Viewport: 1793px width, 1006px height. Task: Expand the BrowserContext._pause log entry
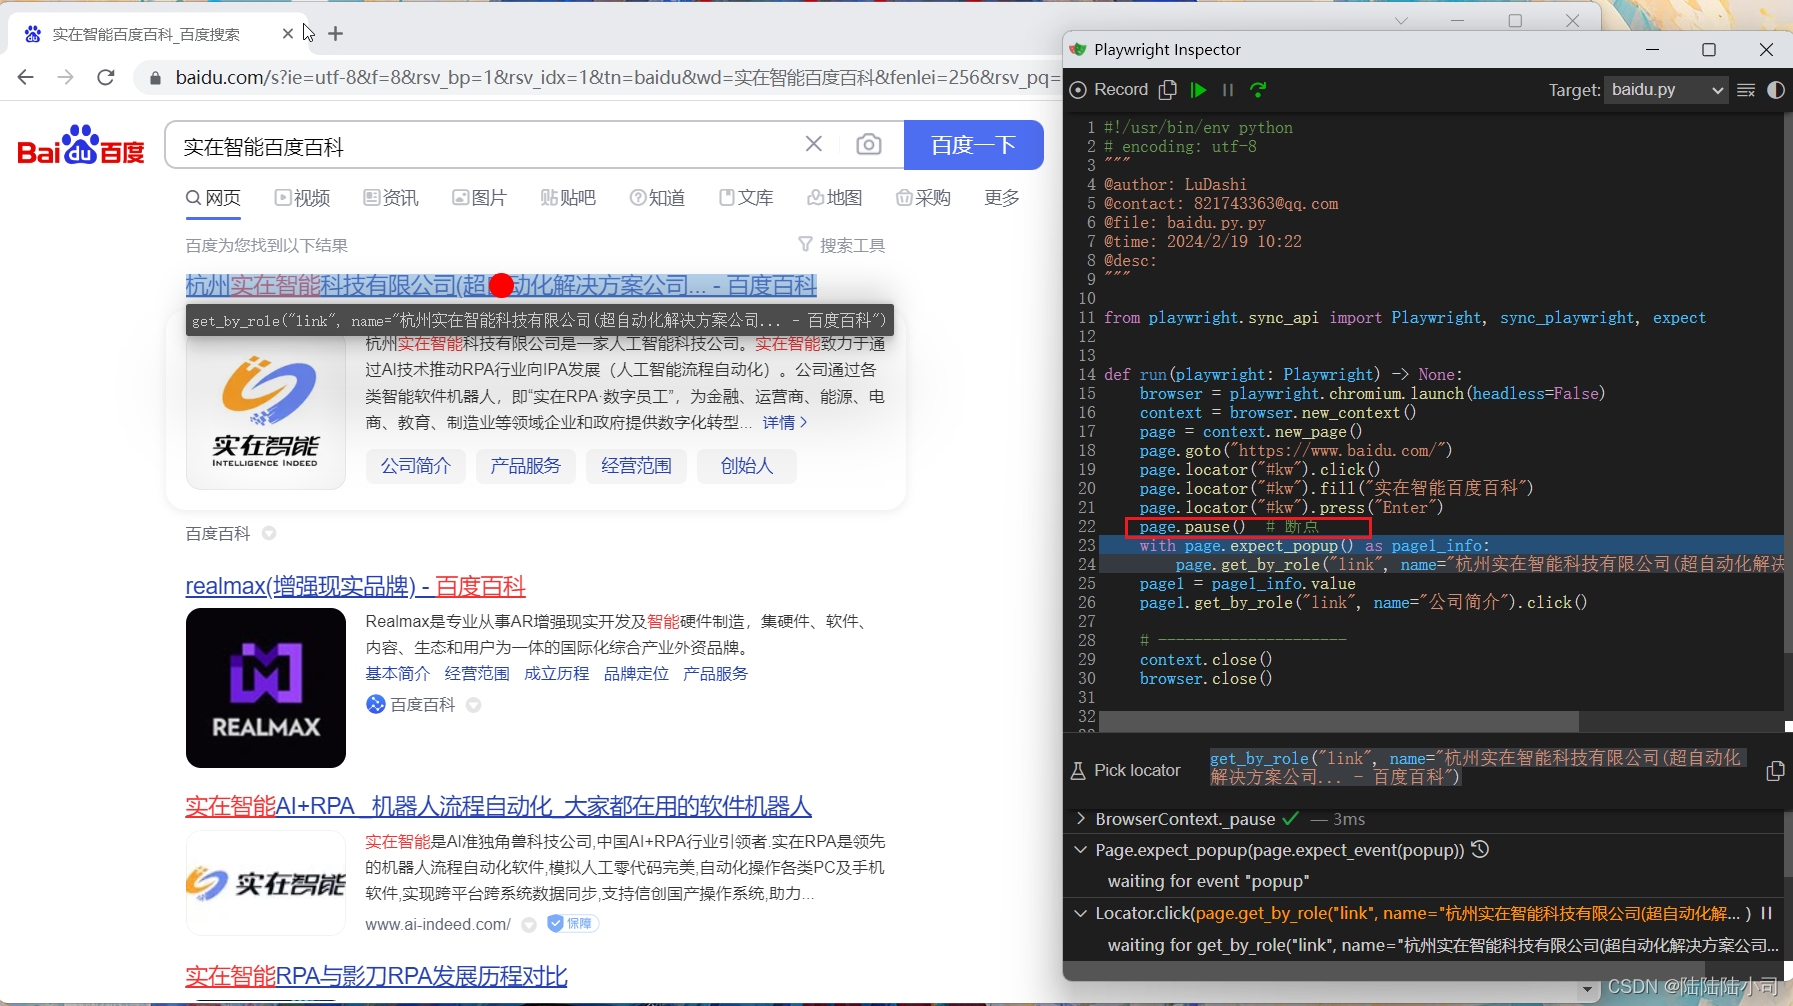point(1081,818)
